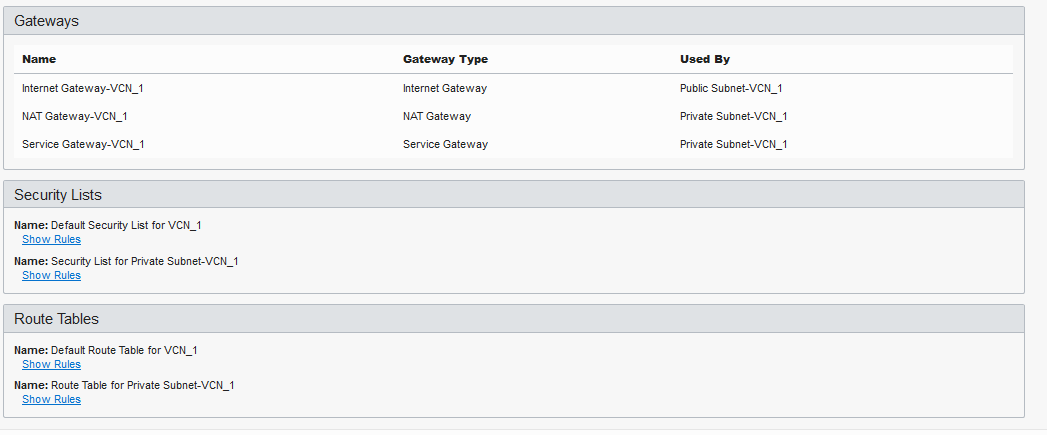
Task: Show rules for Route Table for Private Subnet-VCN_1
Action: (51, 400)
